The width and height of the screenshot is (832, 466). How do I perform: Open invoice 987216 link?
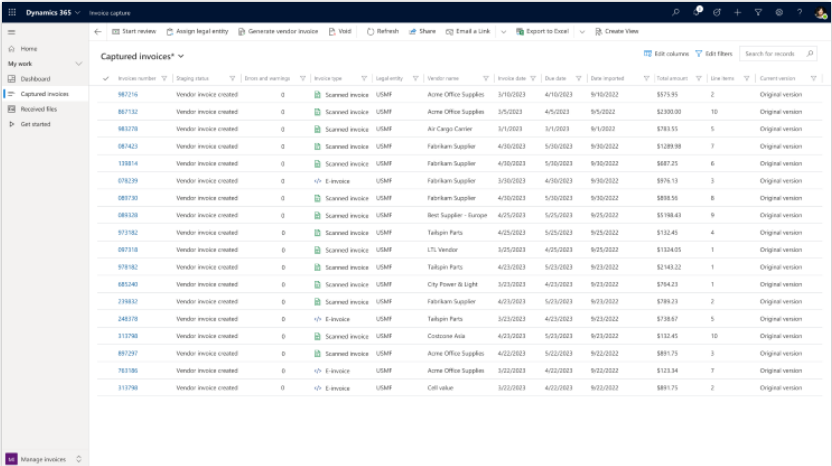coord(127,94)
